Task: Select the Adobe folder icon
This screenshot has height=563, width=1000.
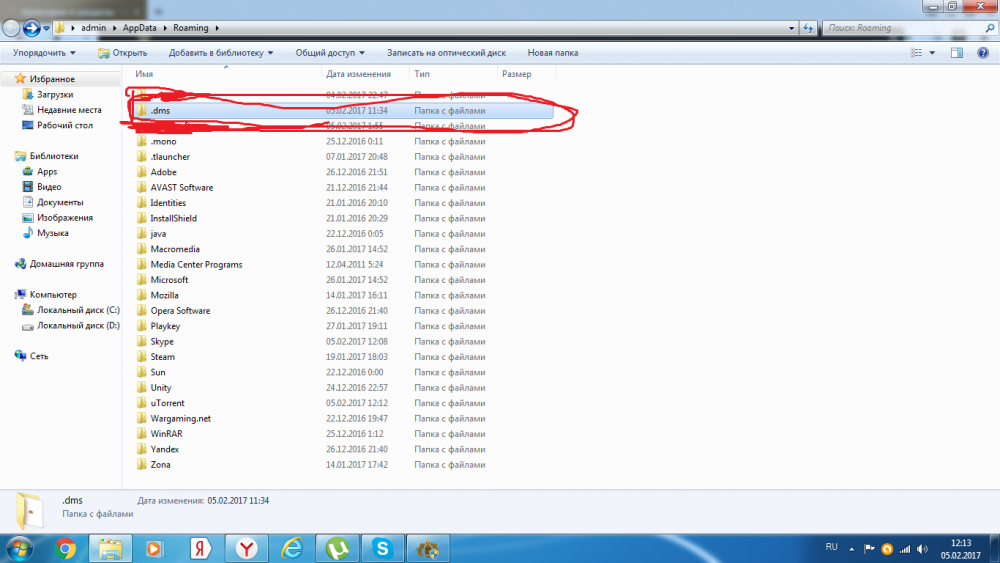Action: pos(142,172)
